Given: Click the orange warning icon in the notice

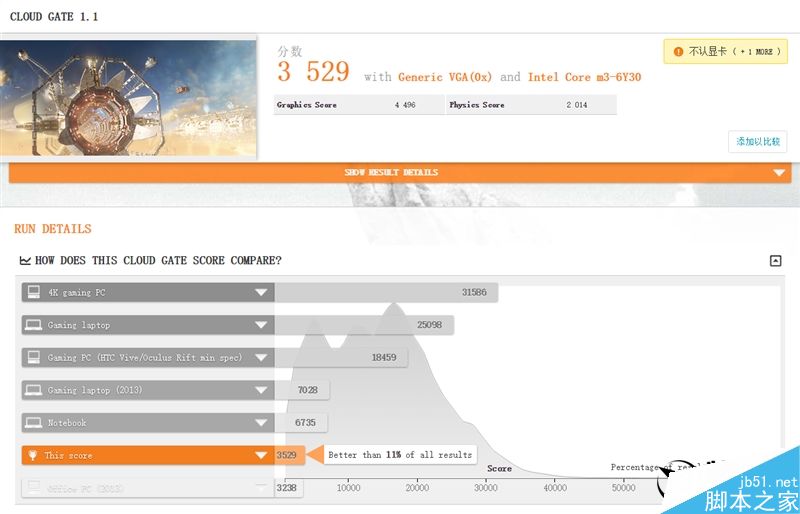Looking at the screenshot, I should pyautogui.click(x=678, y=52).
